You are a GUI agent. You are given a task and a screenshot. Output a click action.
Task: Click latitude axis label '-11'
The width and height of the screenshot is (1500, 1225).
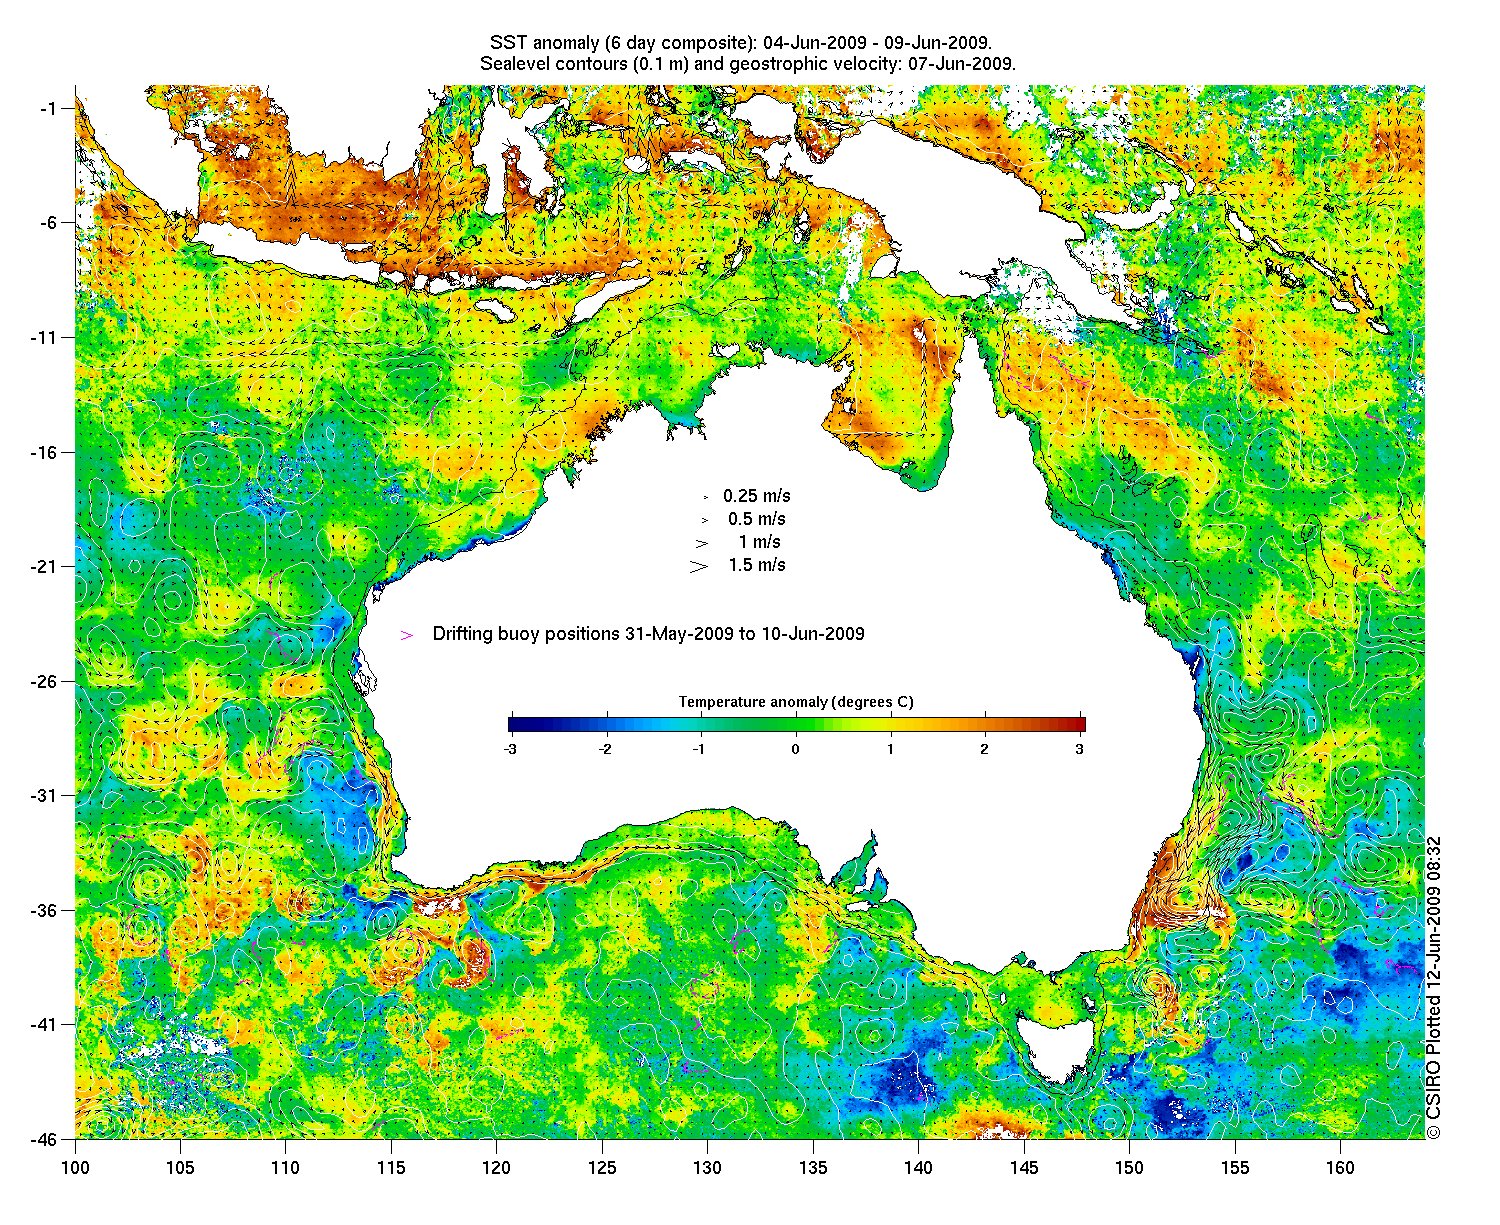44,338
